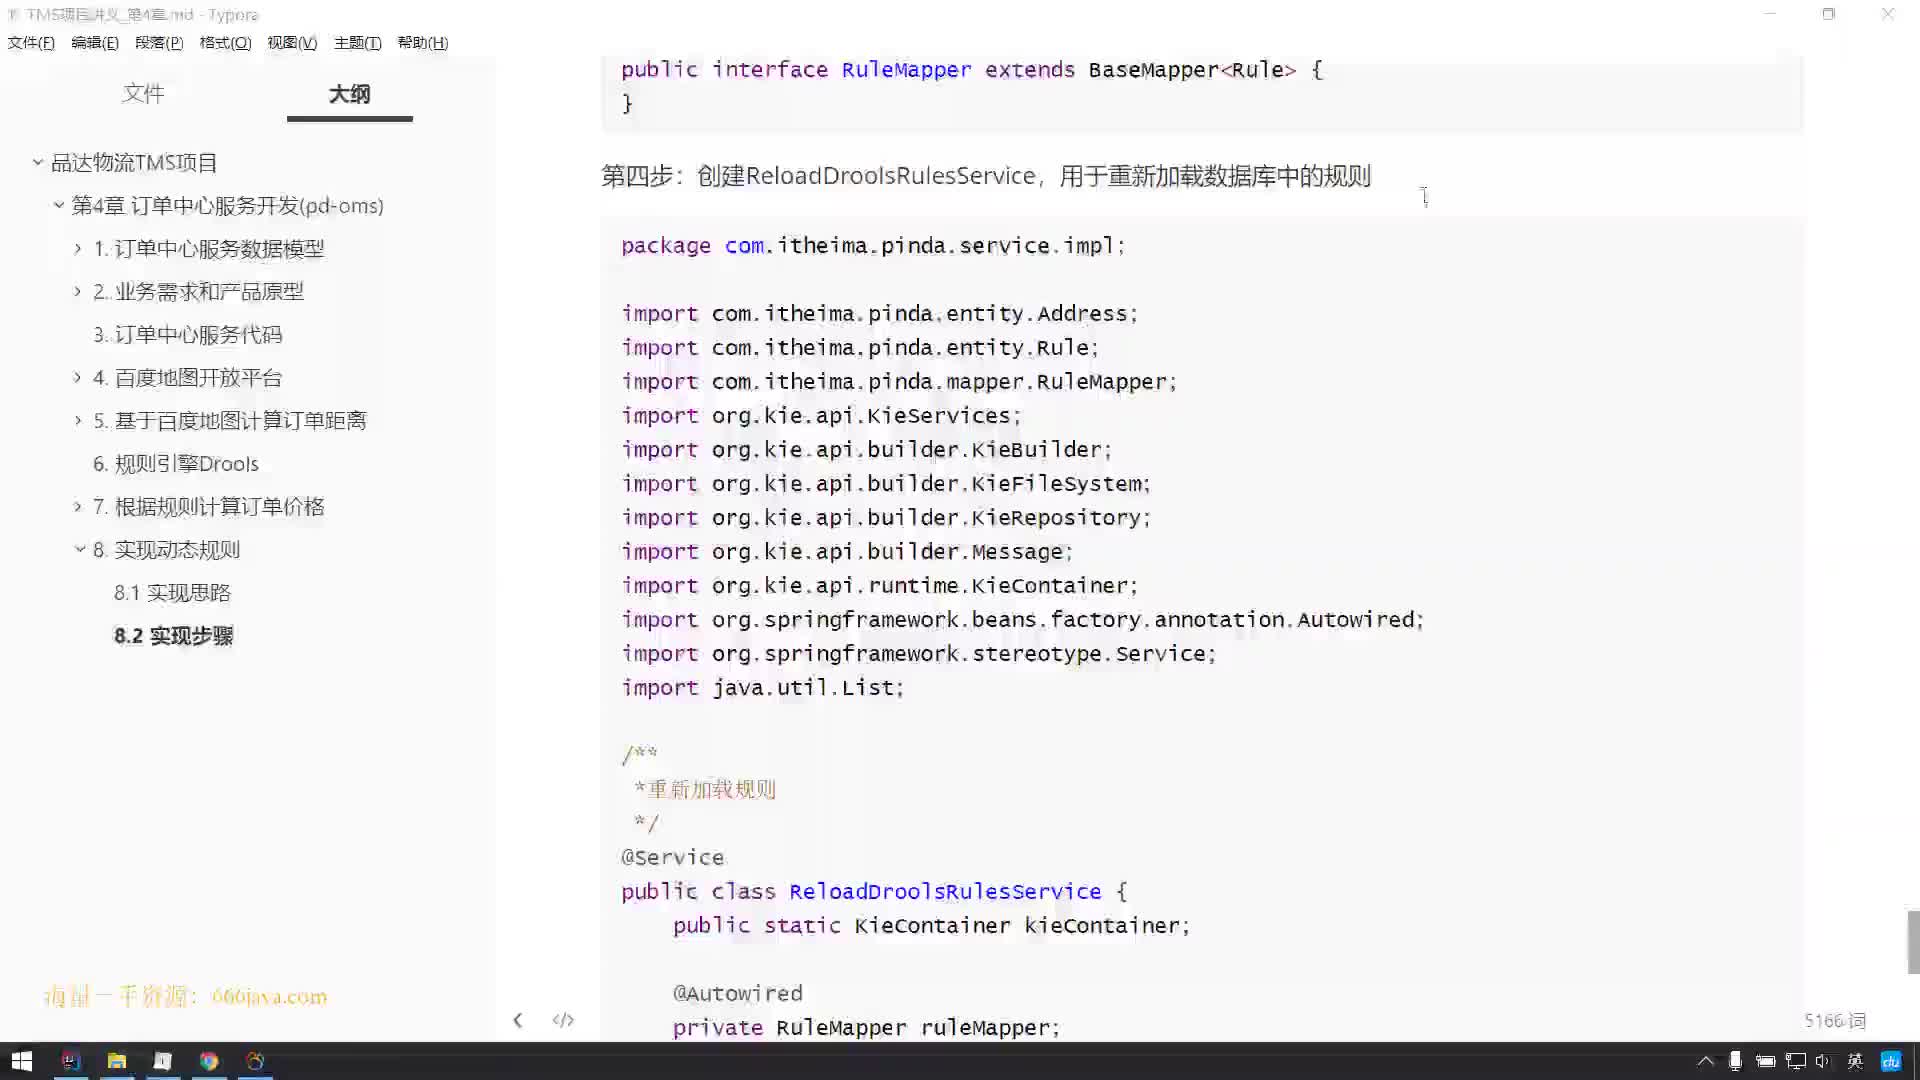Expand 7. 根据规则计算订单价格 section

pyautogui.click(x=78, y=506)
